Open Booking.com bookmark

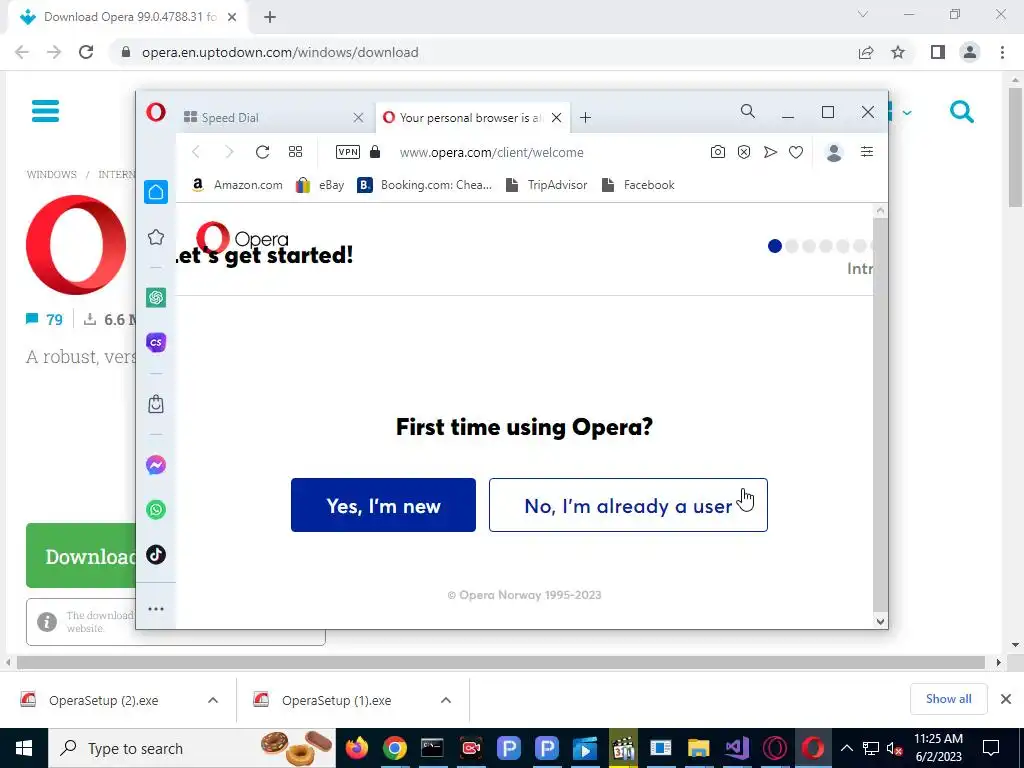click(x=425, y=185)
